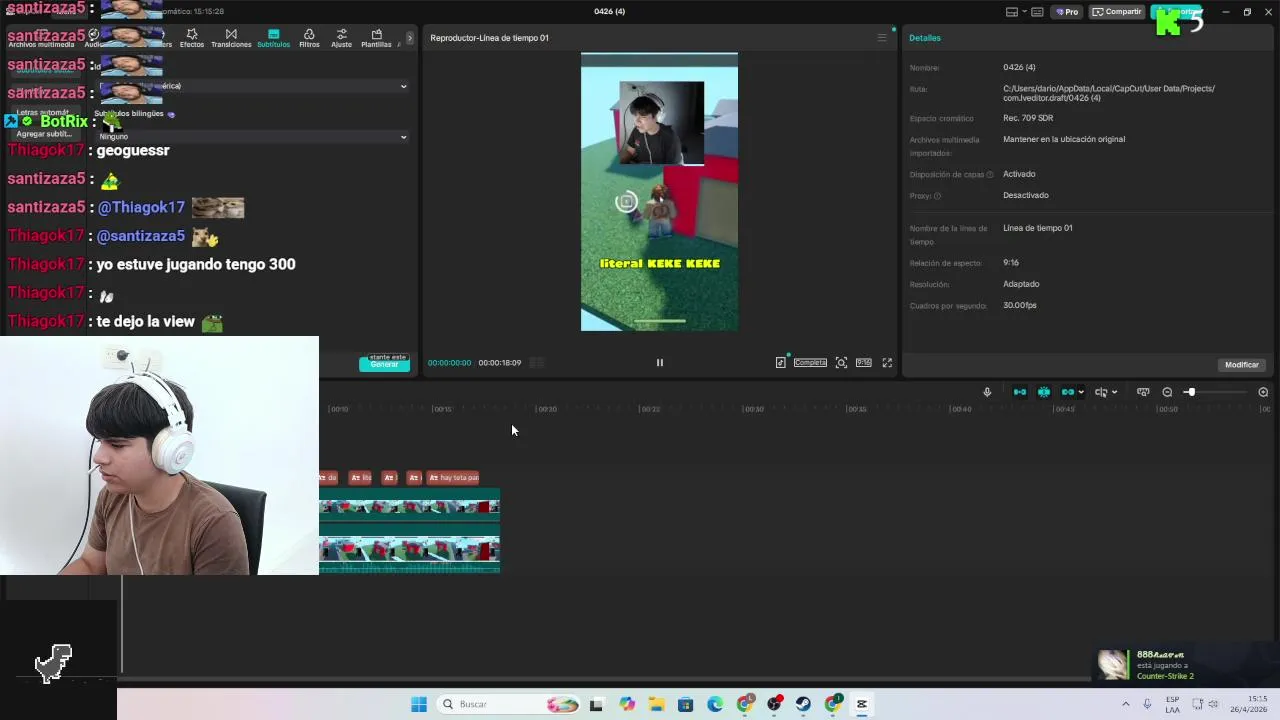Click the layer arrangement info help icon
The height and width of the screenshot is (720, 1280).
point(990,175)
